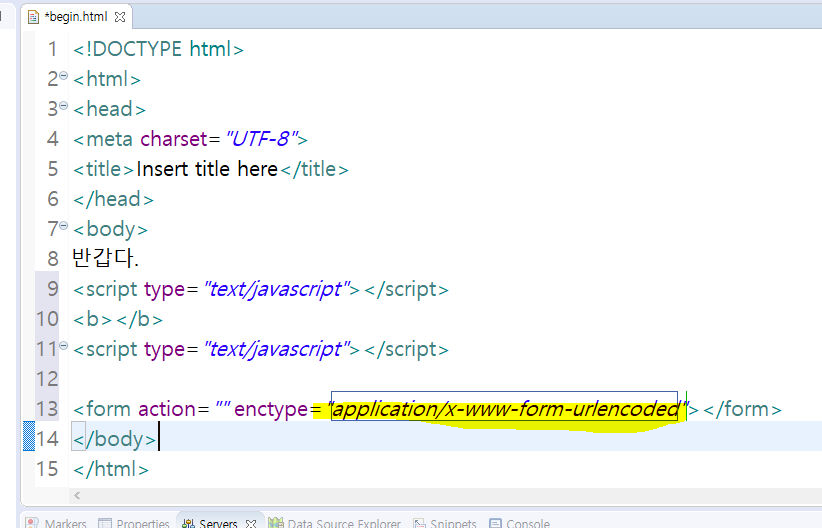Screen dimensions: 822x528
Task: Click line number 12 in the gutter
Action: tap(47, 379)
